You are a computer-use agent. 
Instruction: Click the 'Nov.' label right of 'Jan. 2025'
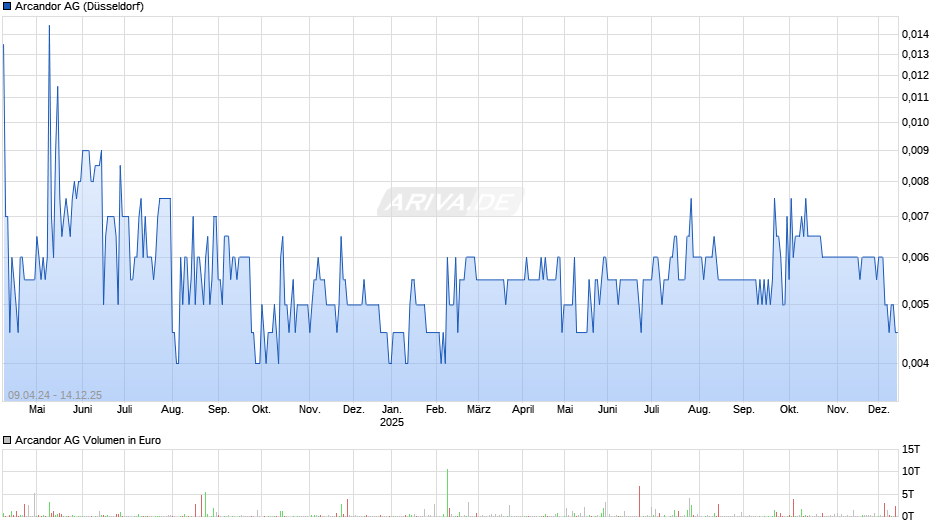pos(837,410)
